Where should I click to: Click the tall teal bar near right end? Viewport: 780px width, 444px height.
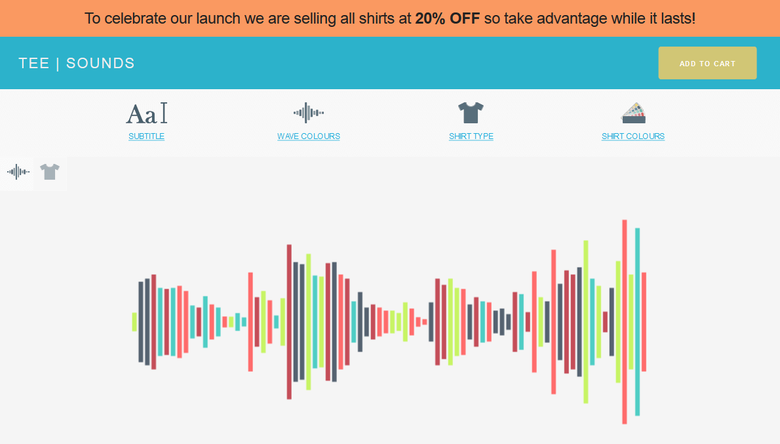coord(637,322)
